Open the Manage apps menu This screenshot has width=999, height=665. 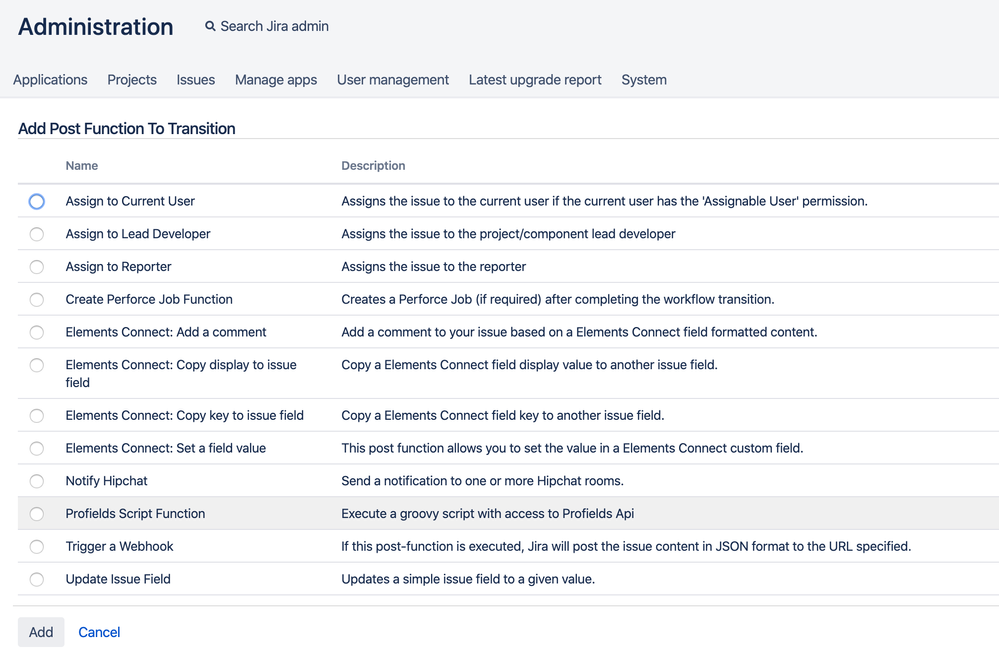point(276,80)
